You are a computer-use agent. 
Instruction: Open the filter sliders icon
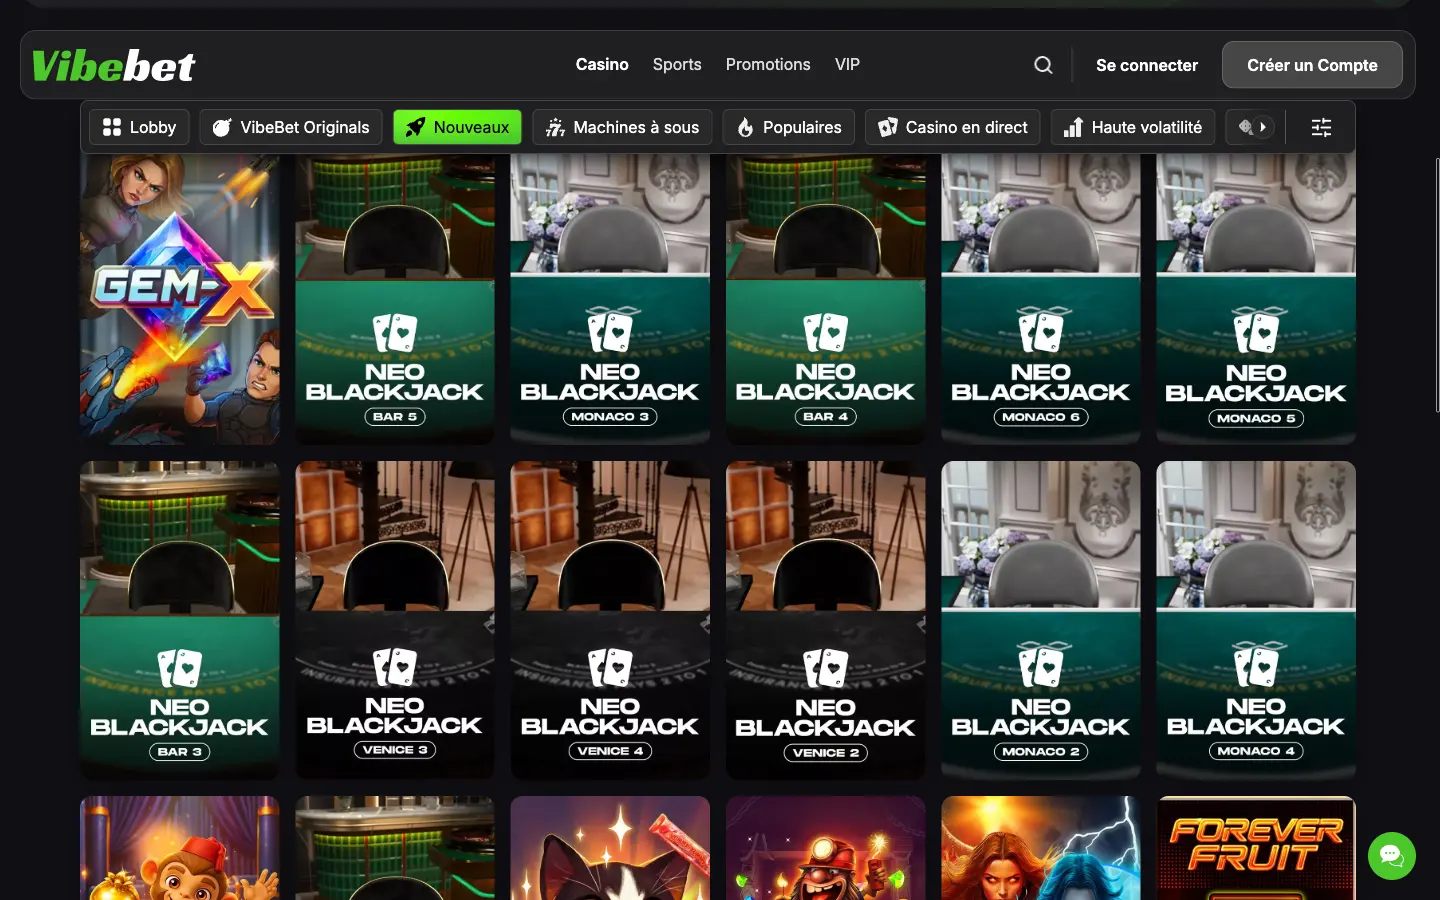click(1321, 127)
